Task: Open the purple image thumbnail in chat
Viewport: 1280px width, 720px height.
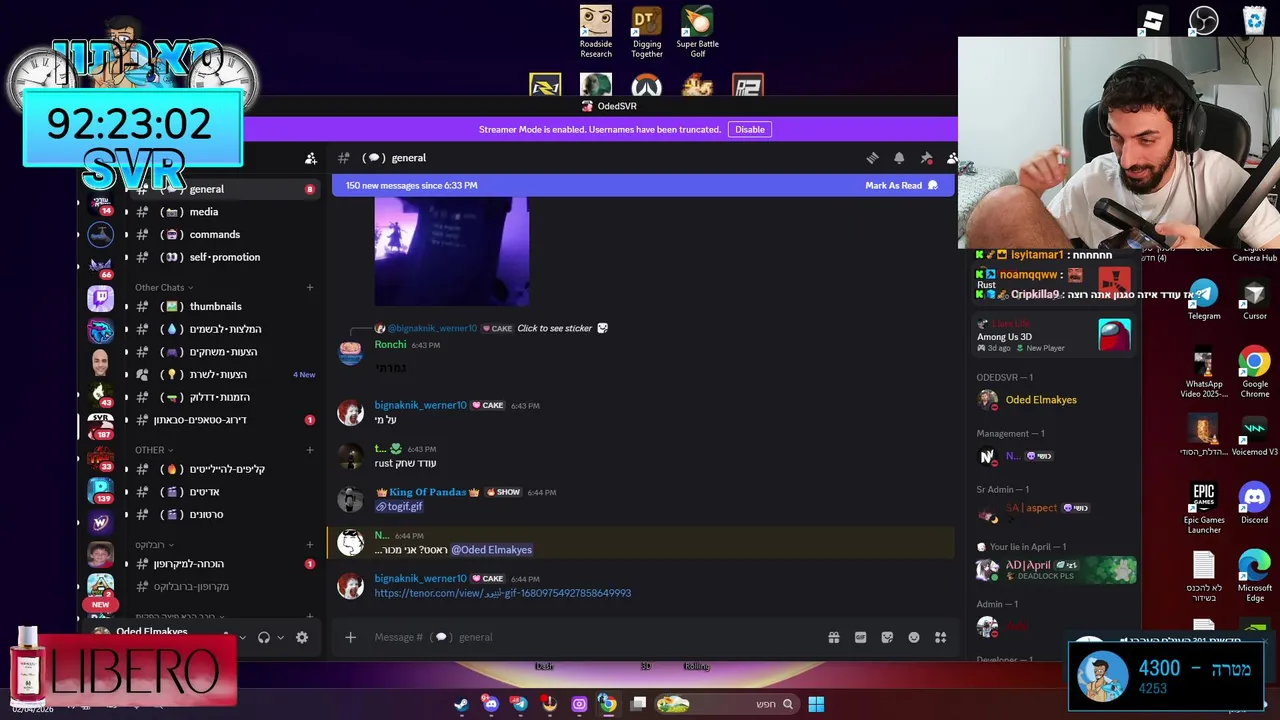Action: tap(452, 251)
